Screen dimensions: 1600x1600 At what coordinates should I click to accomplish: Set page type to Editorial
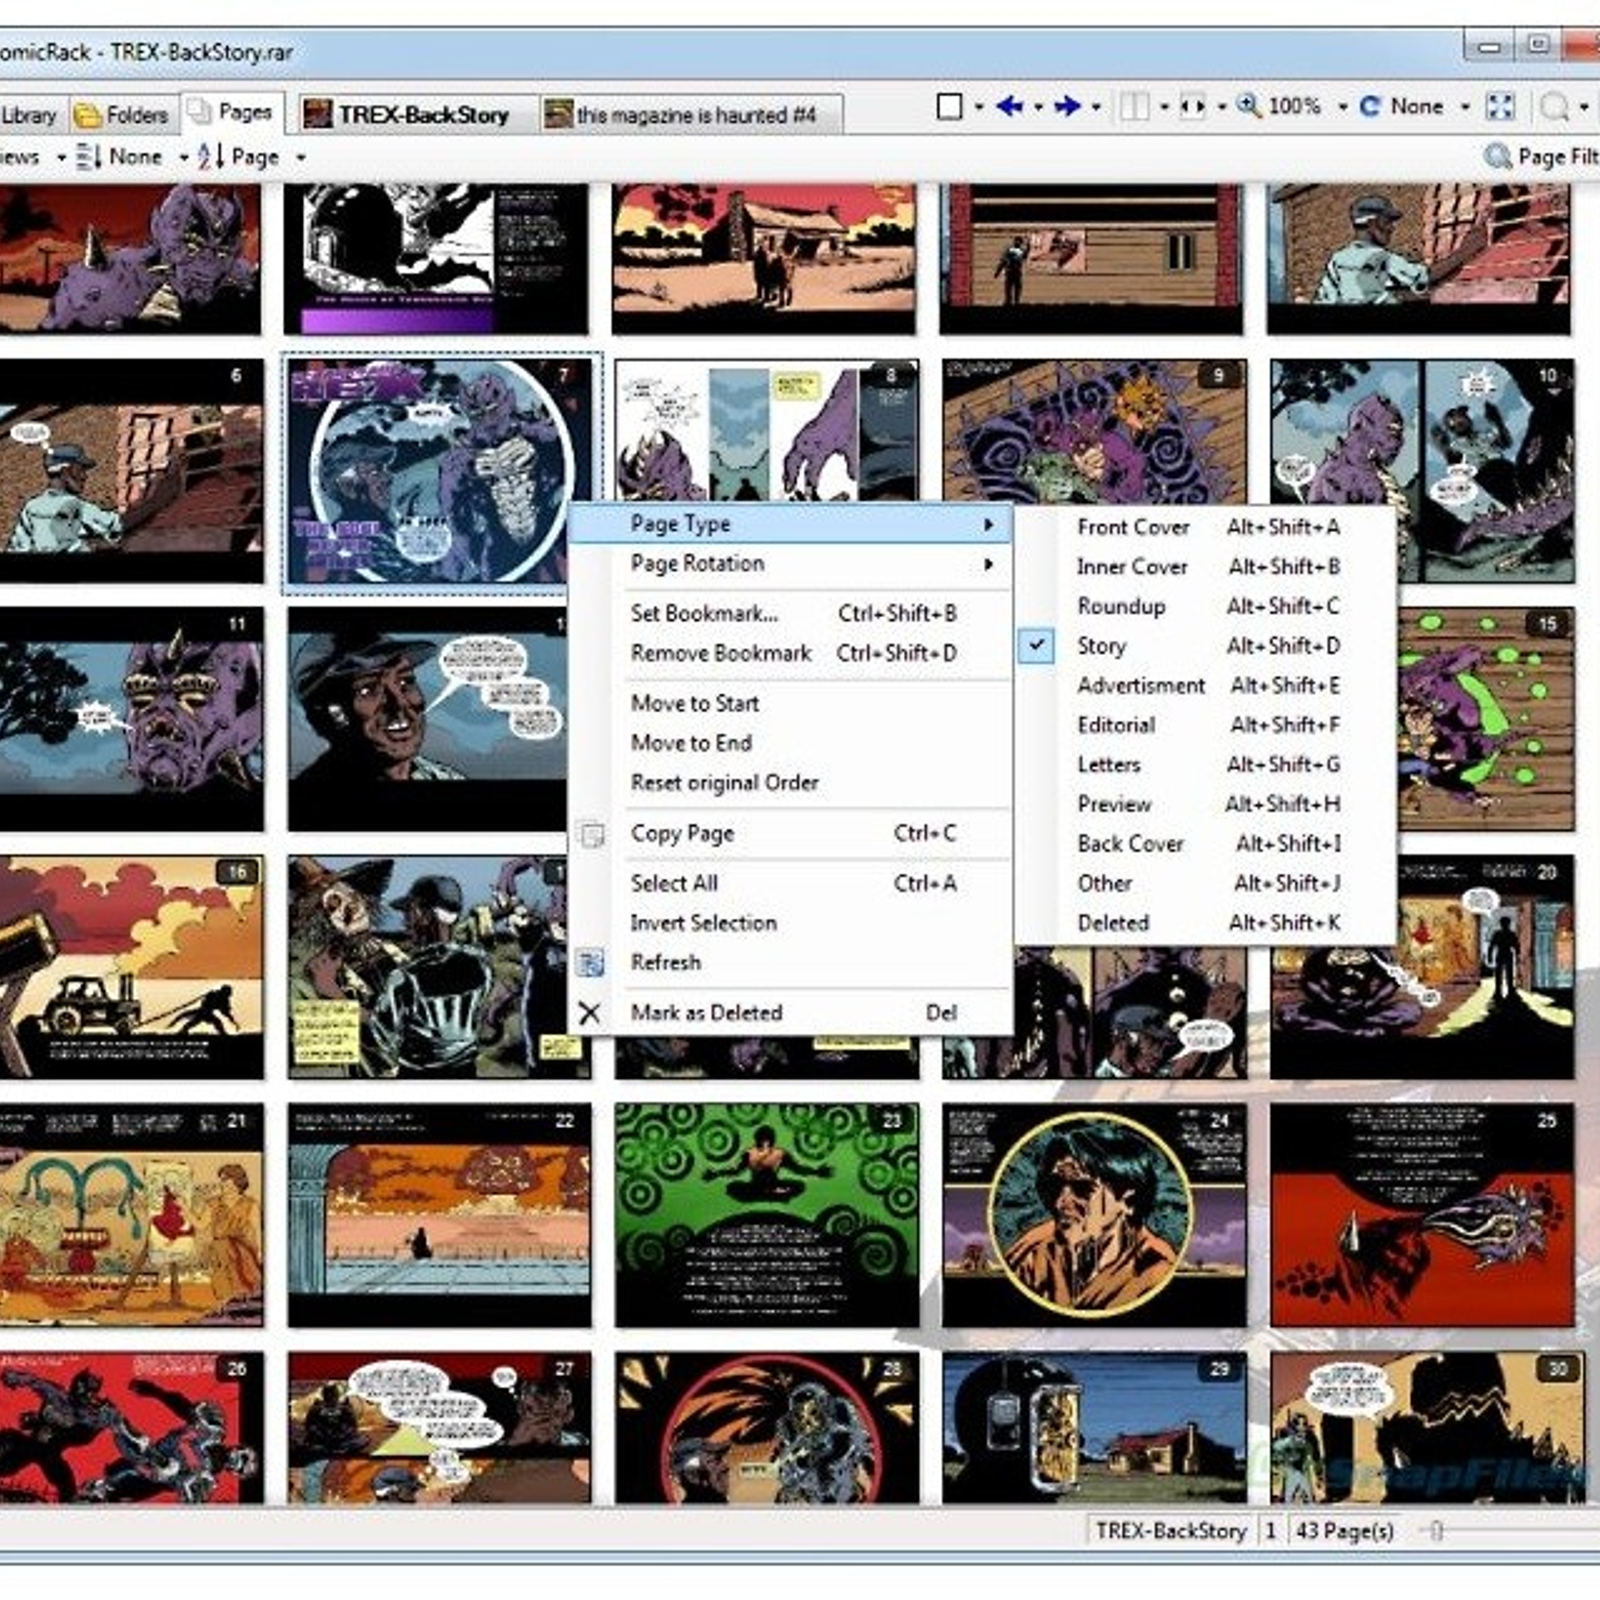point(1204,725)
